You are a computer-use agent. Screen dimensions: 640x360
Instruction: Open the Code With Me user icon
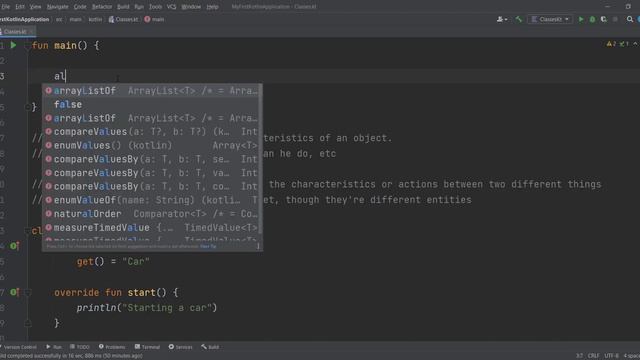[x=502, y=19]
